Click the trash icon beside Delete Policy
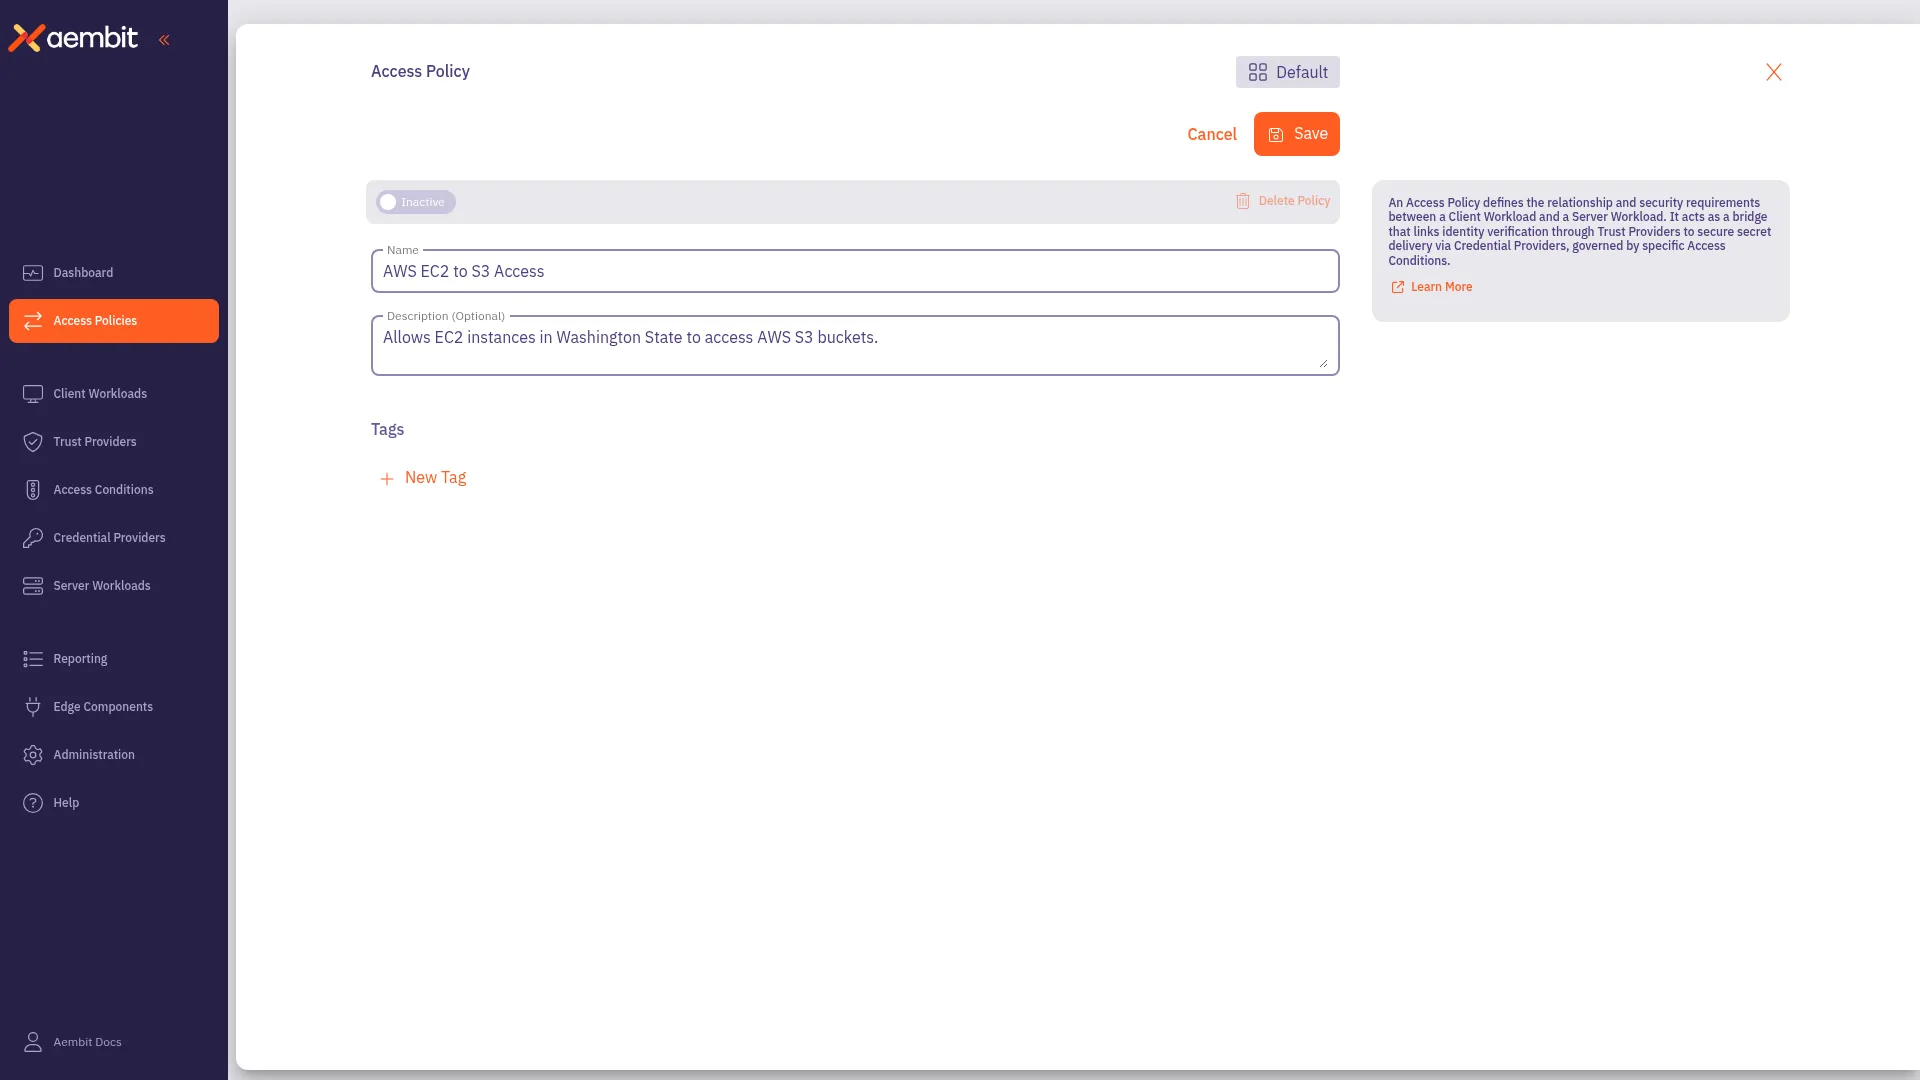The image size is (1920, 1080). click(x=1243, y=201)
